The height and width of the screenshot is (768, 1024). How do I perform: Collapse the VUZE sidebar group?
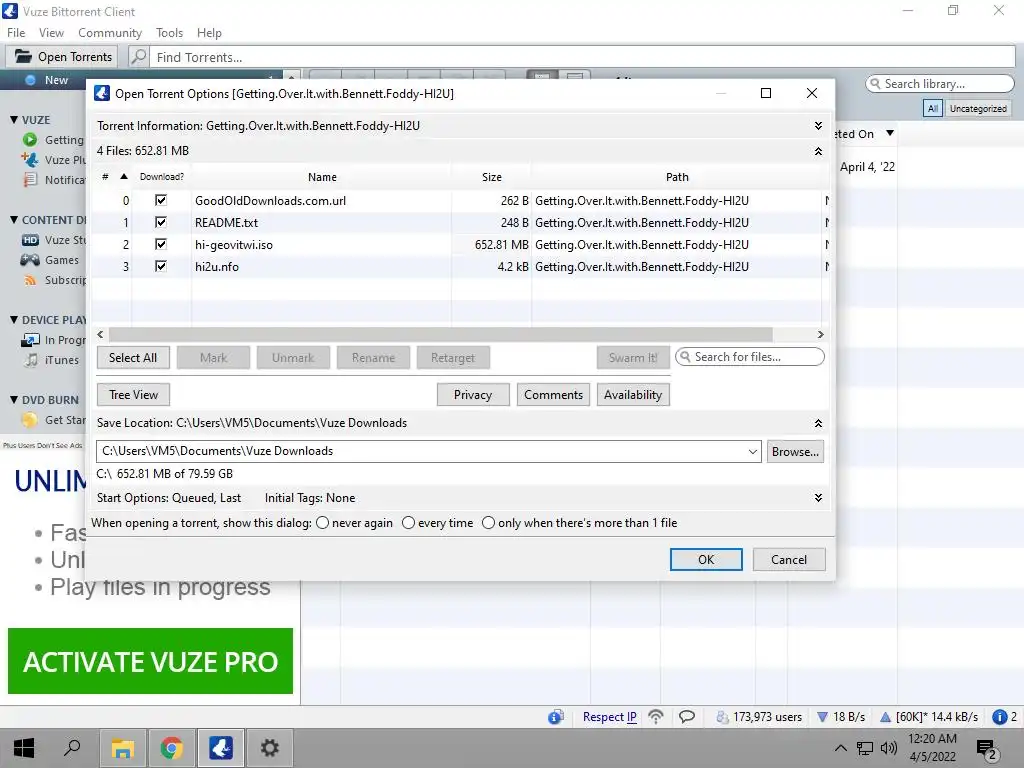(x=14, y=120)
